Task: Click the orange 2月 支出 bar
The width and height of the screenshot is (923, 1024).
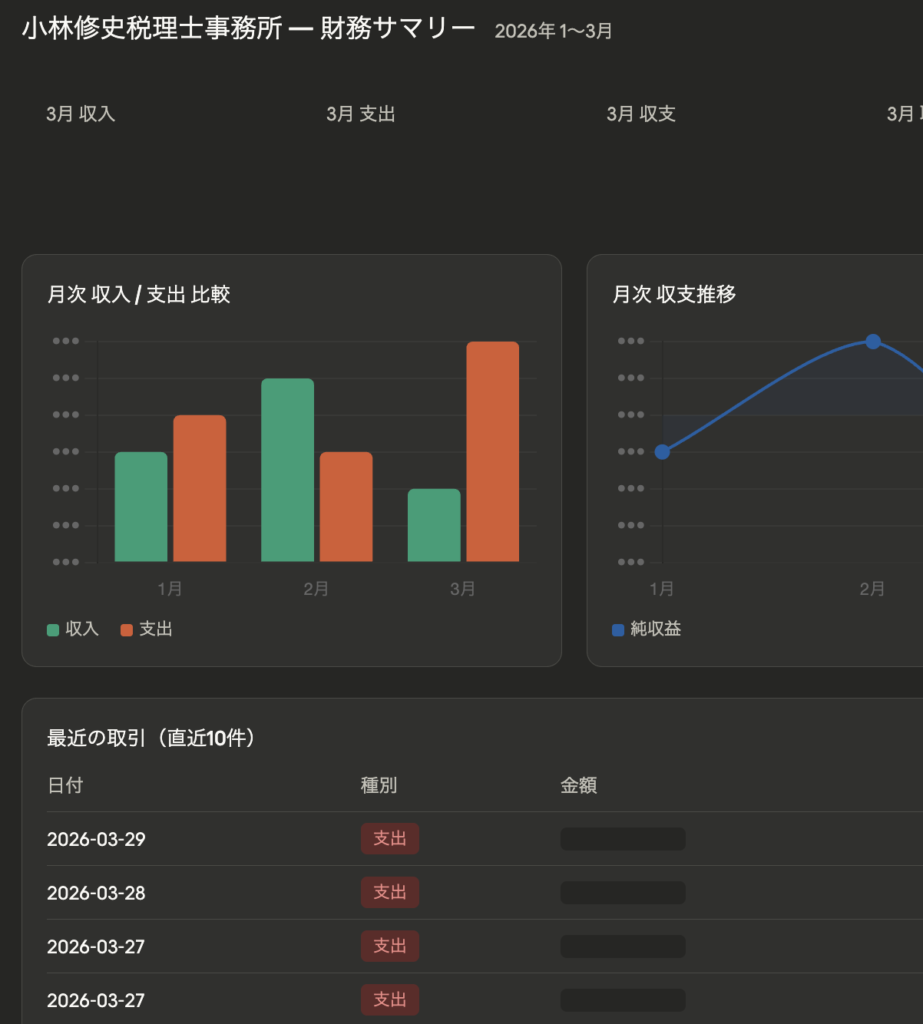Action: pos(346,507)
